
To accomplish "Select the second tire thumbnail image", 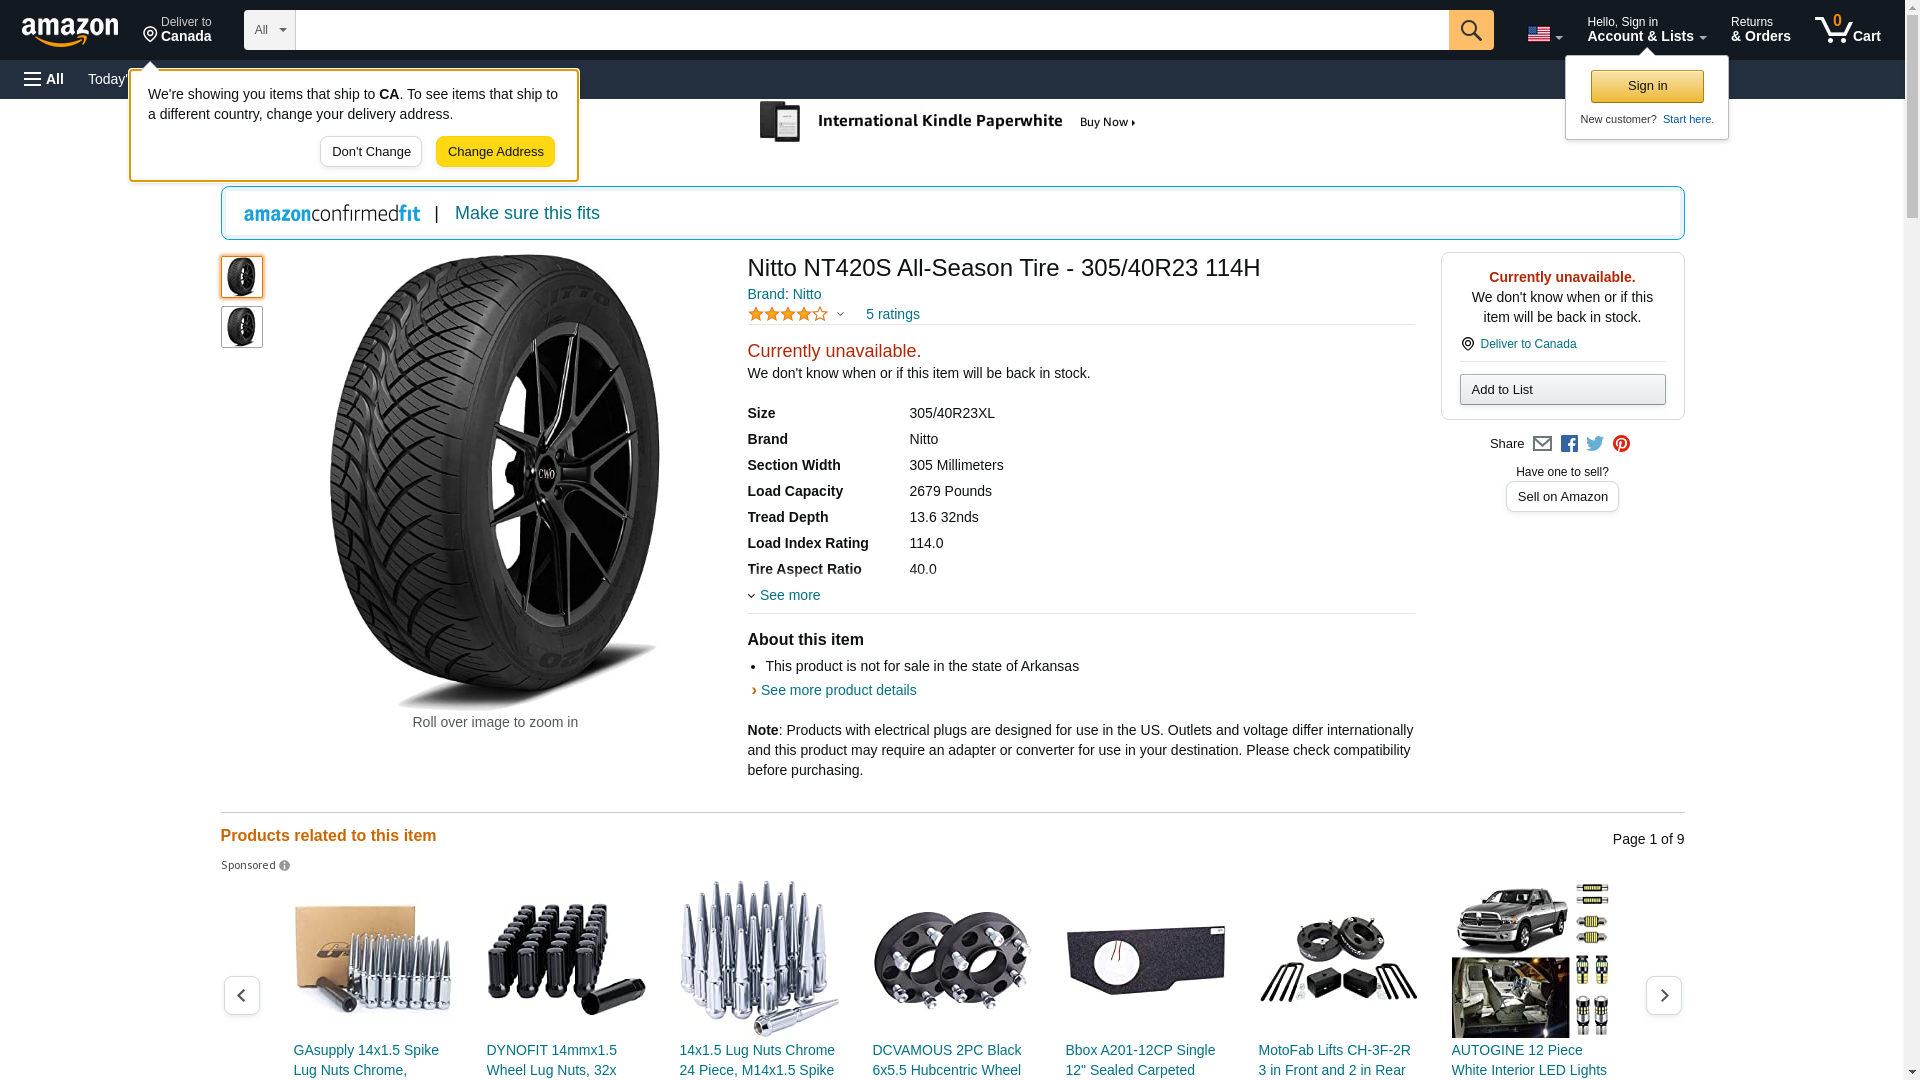I will [242, 327].
